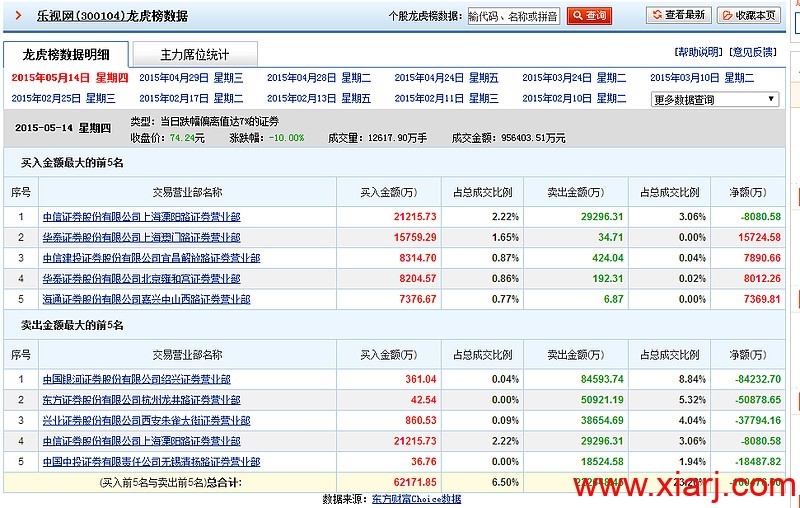800x508 pixels.
Task: Click the closing price value 74.24元
Action: coord(187,138)
